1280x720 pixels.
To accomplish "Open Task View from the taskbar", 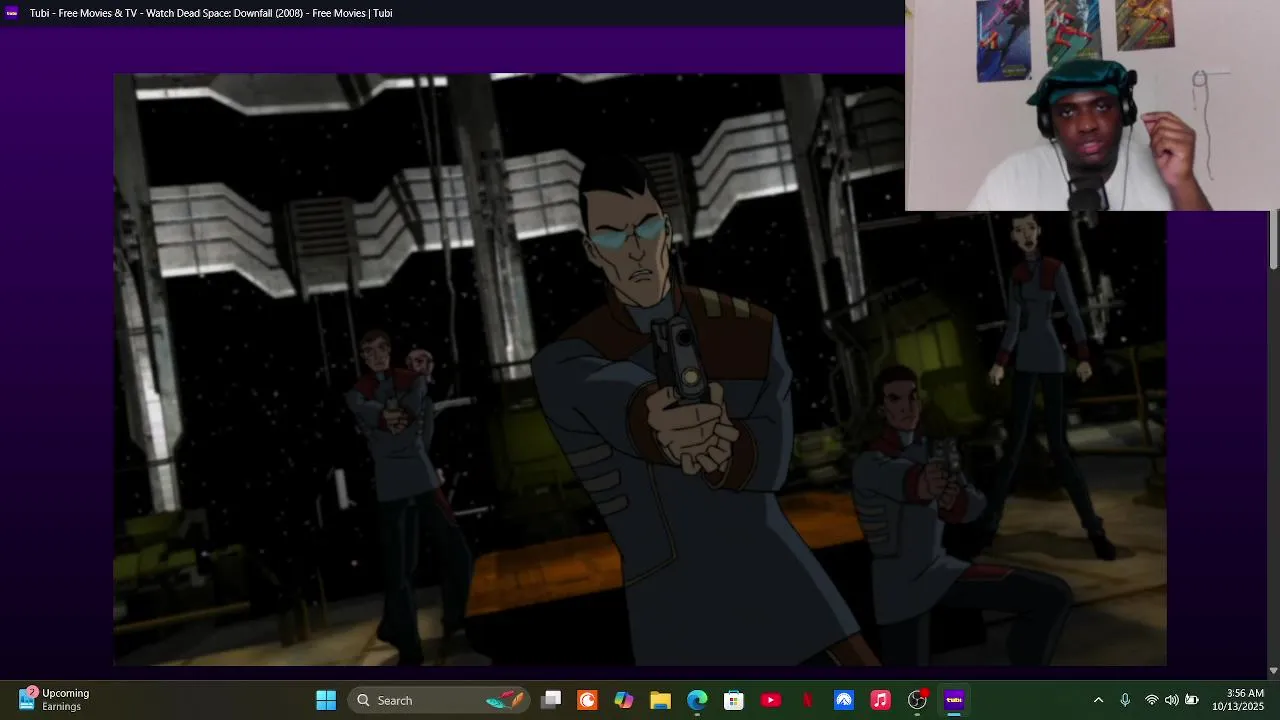I will point(551,700).
